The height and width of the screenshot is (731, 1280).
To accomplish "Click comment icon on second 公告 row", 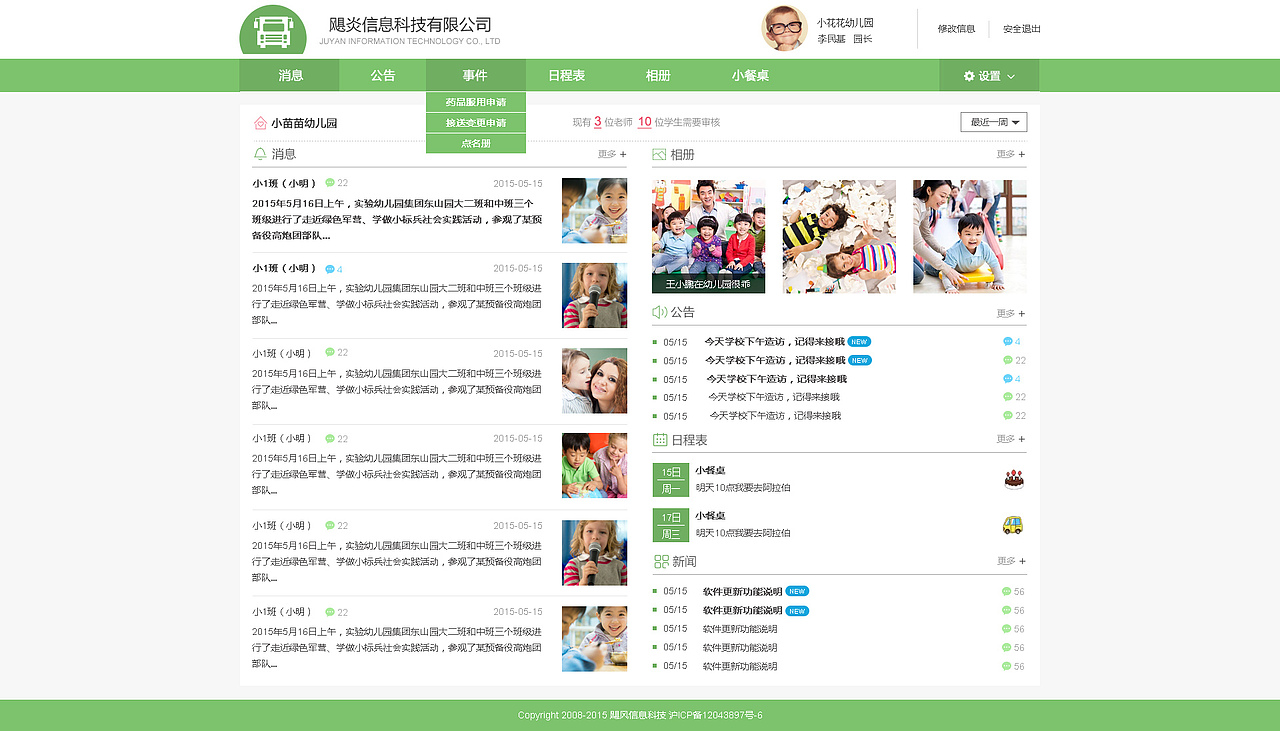I will [x=1008, y=360].
